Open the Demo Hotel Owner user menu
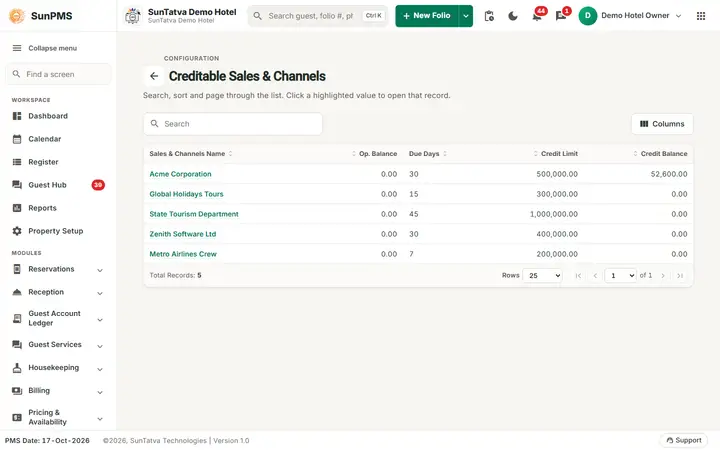Image resolution: width=720 pixels, height=450 pixels. click(x=630, y=16)
